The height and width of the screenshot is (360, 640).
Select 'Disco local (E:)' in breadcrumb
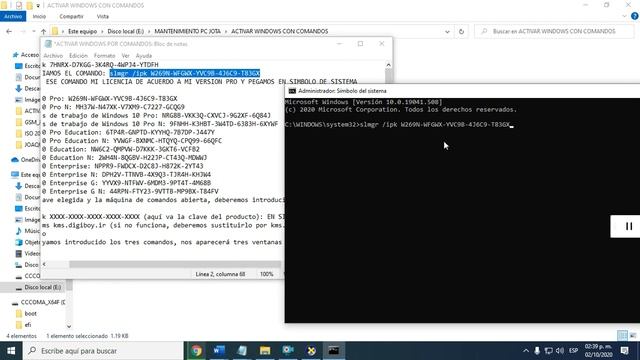click(x=125, y=31)
